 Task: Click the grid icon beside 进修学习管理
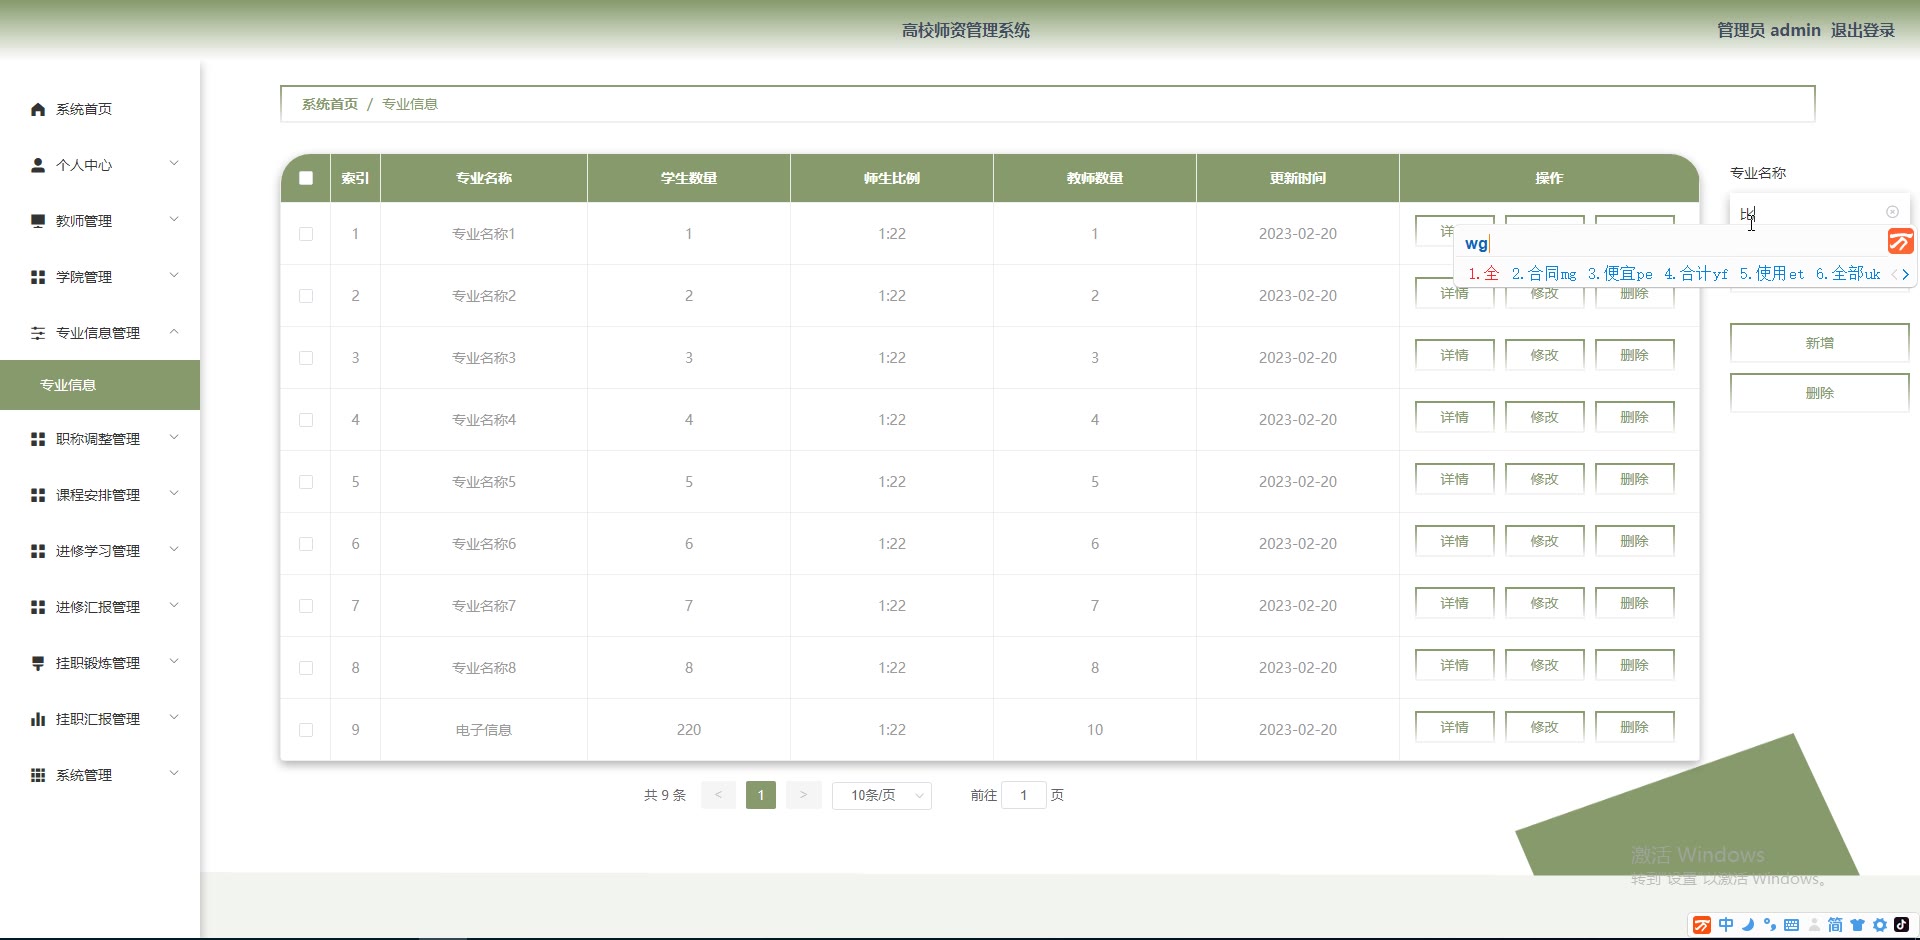[38, 551]
